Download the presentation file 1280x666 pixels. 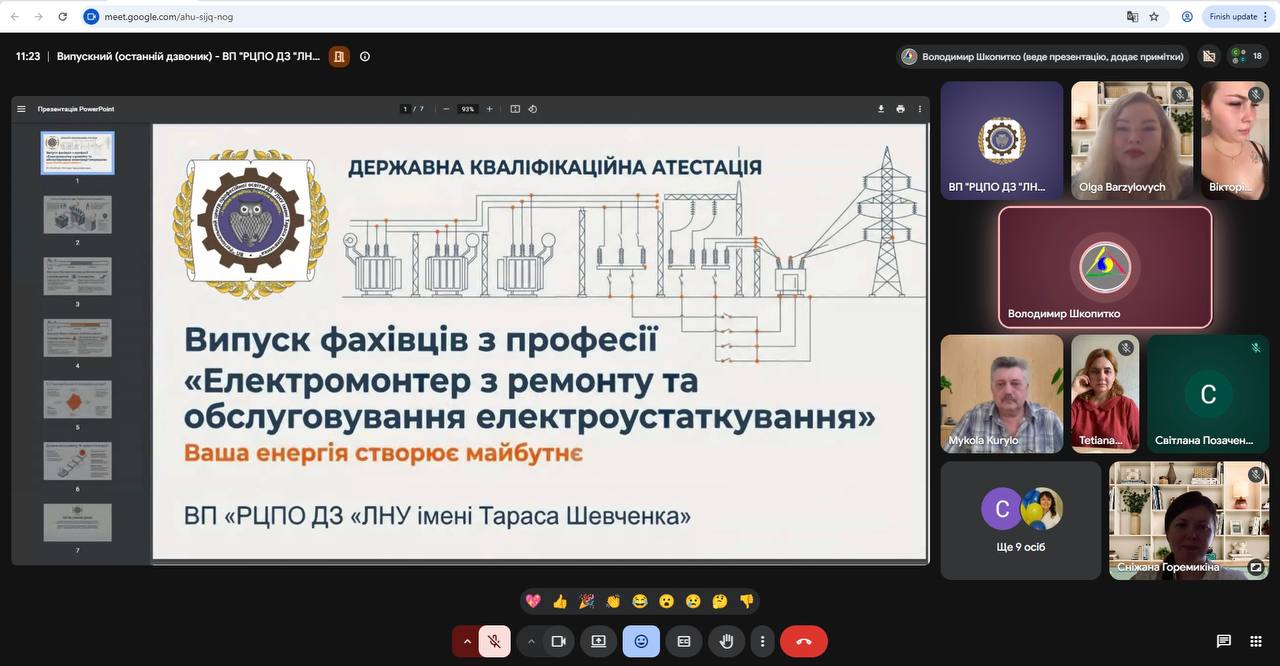[881, 109]
